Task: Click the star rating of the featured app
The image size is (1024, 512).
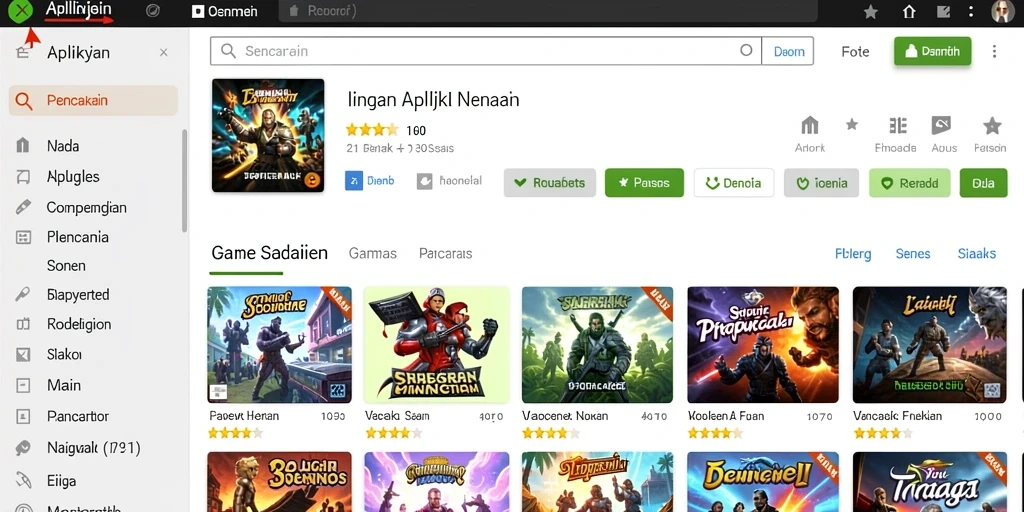Action: tap(372, 129)
